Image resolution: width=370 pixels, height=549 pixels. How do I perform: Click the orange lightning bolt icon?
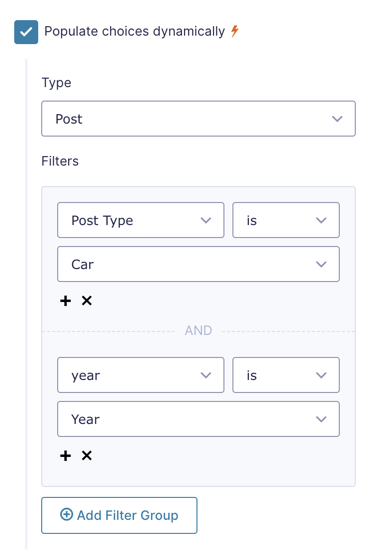[x=235, y=31]
